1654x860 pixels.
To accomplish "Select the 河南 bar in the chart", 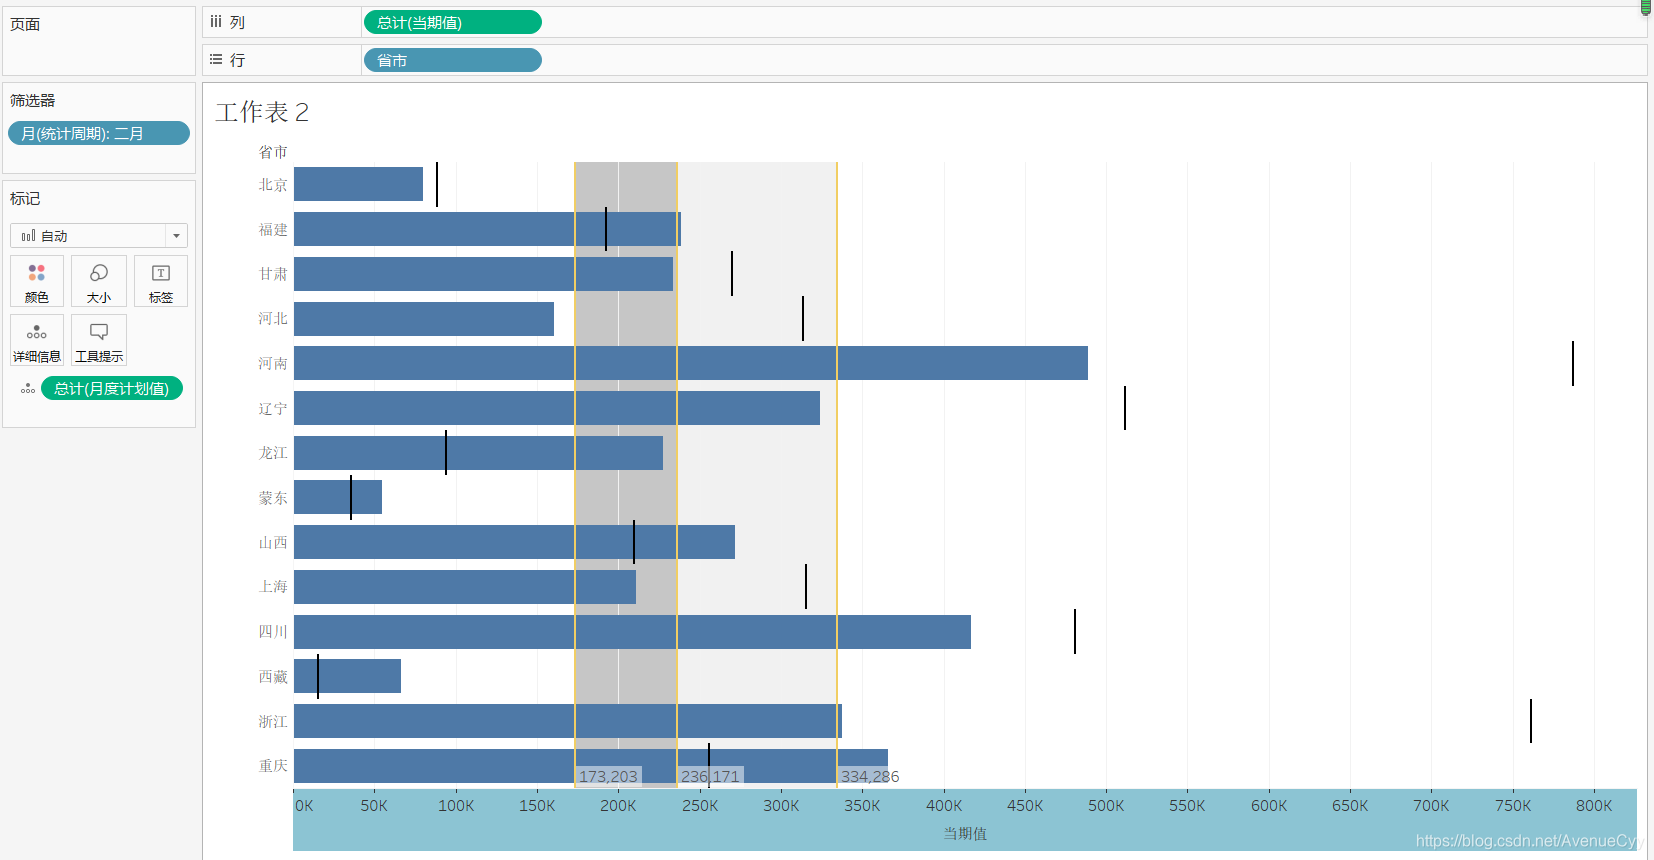I will tap(691, 363).
